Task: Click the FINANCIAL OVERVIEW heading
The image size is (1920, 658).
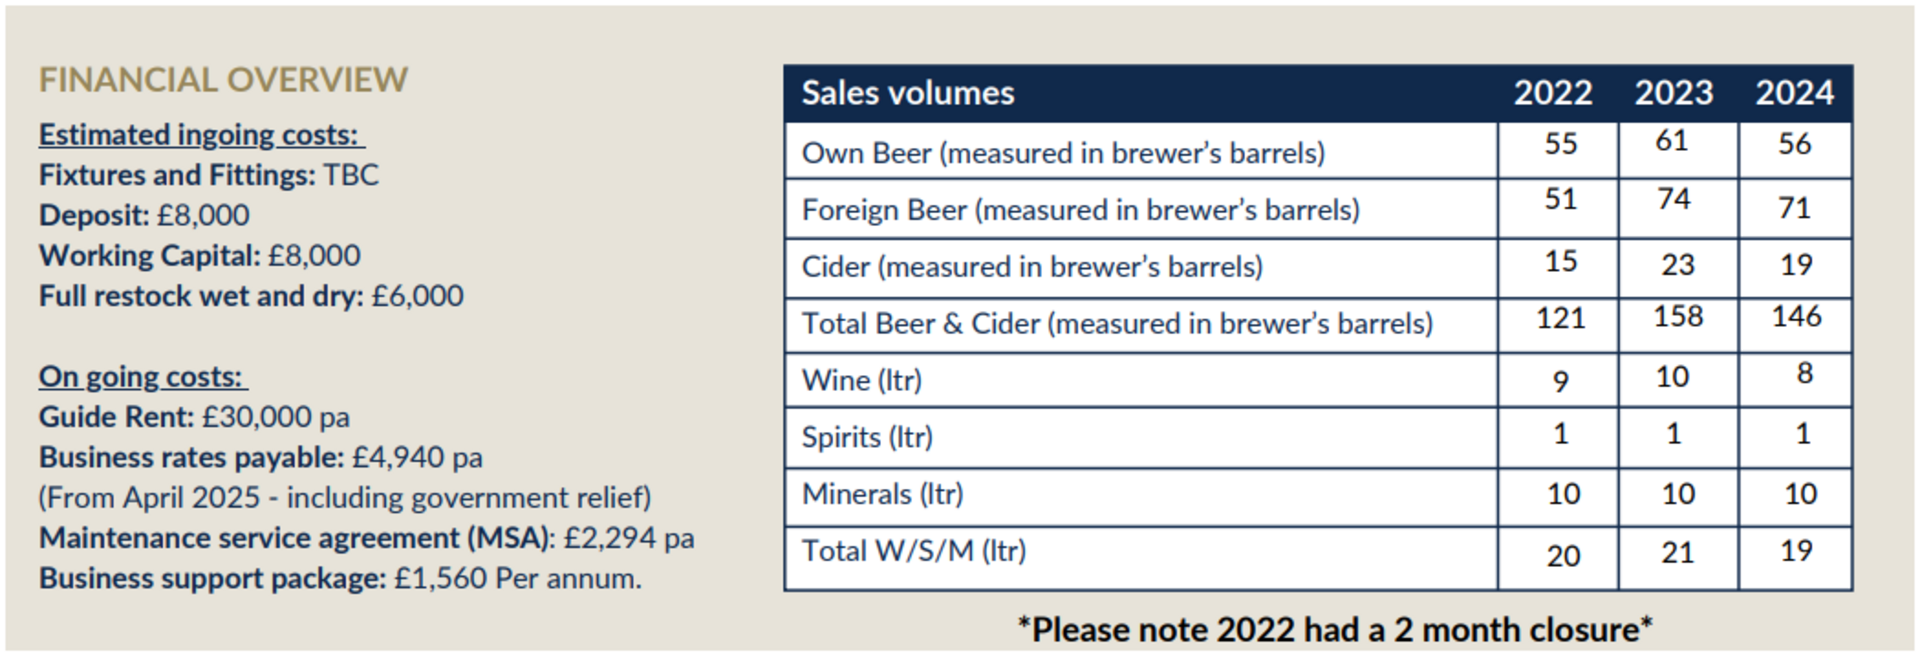Action: coord(223,80)
